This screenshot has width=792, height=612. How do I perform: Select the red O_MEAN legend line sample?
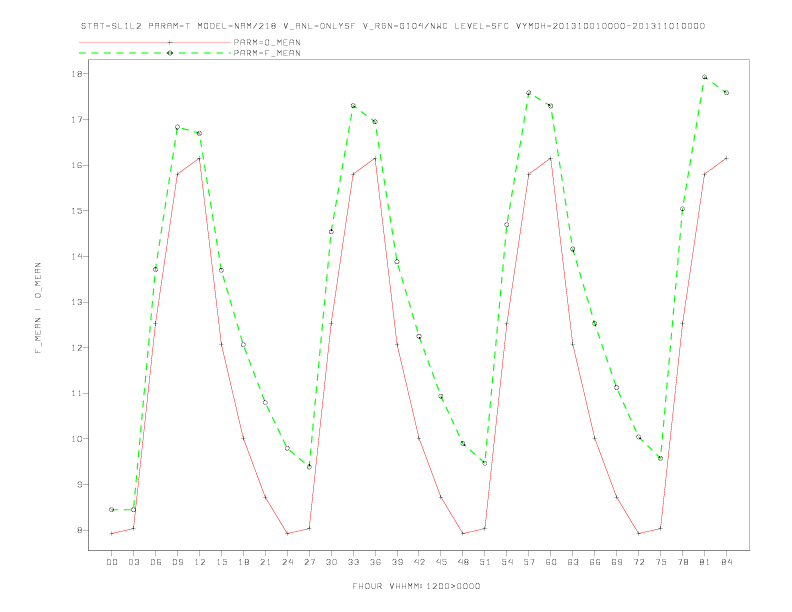pyautogui.click(x=155, y=42)
